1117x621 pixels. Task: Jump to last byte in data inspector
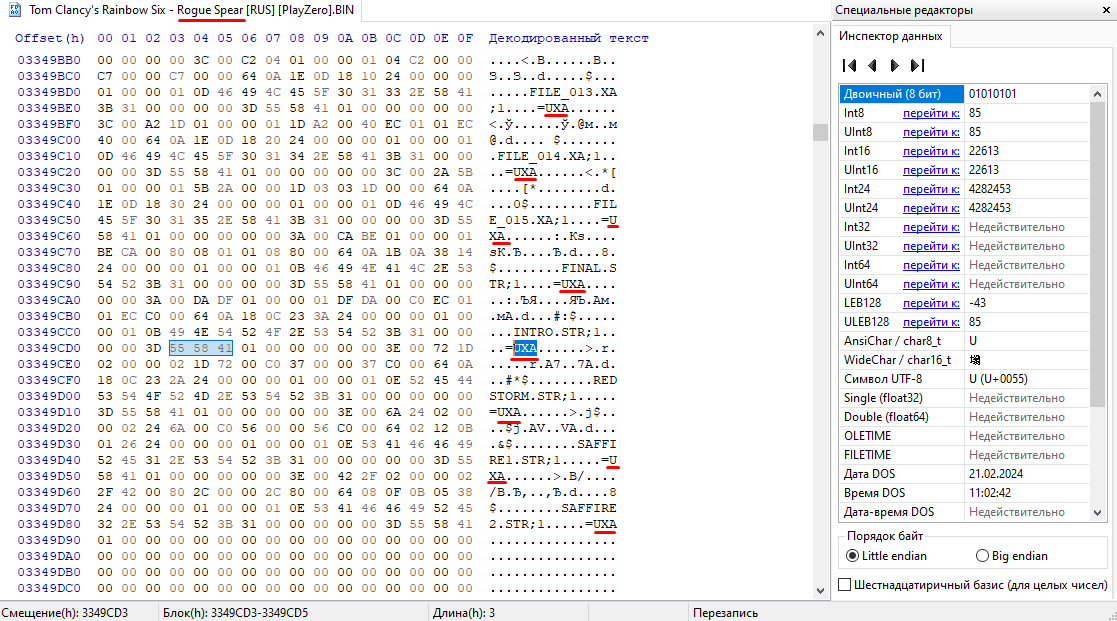coord(918,66)
